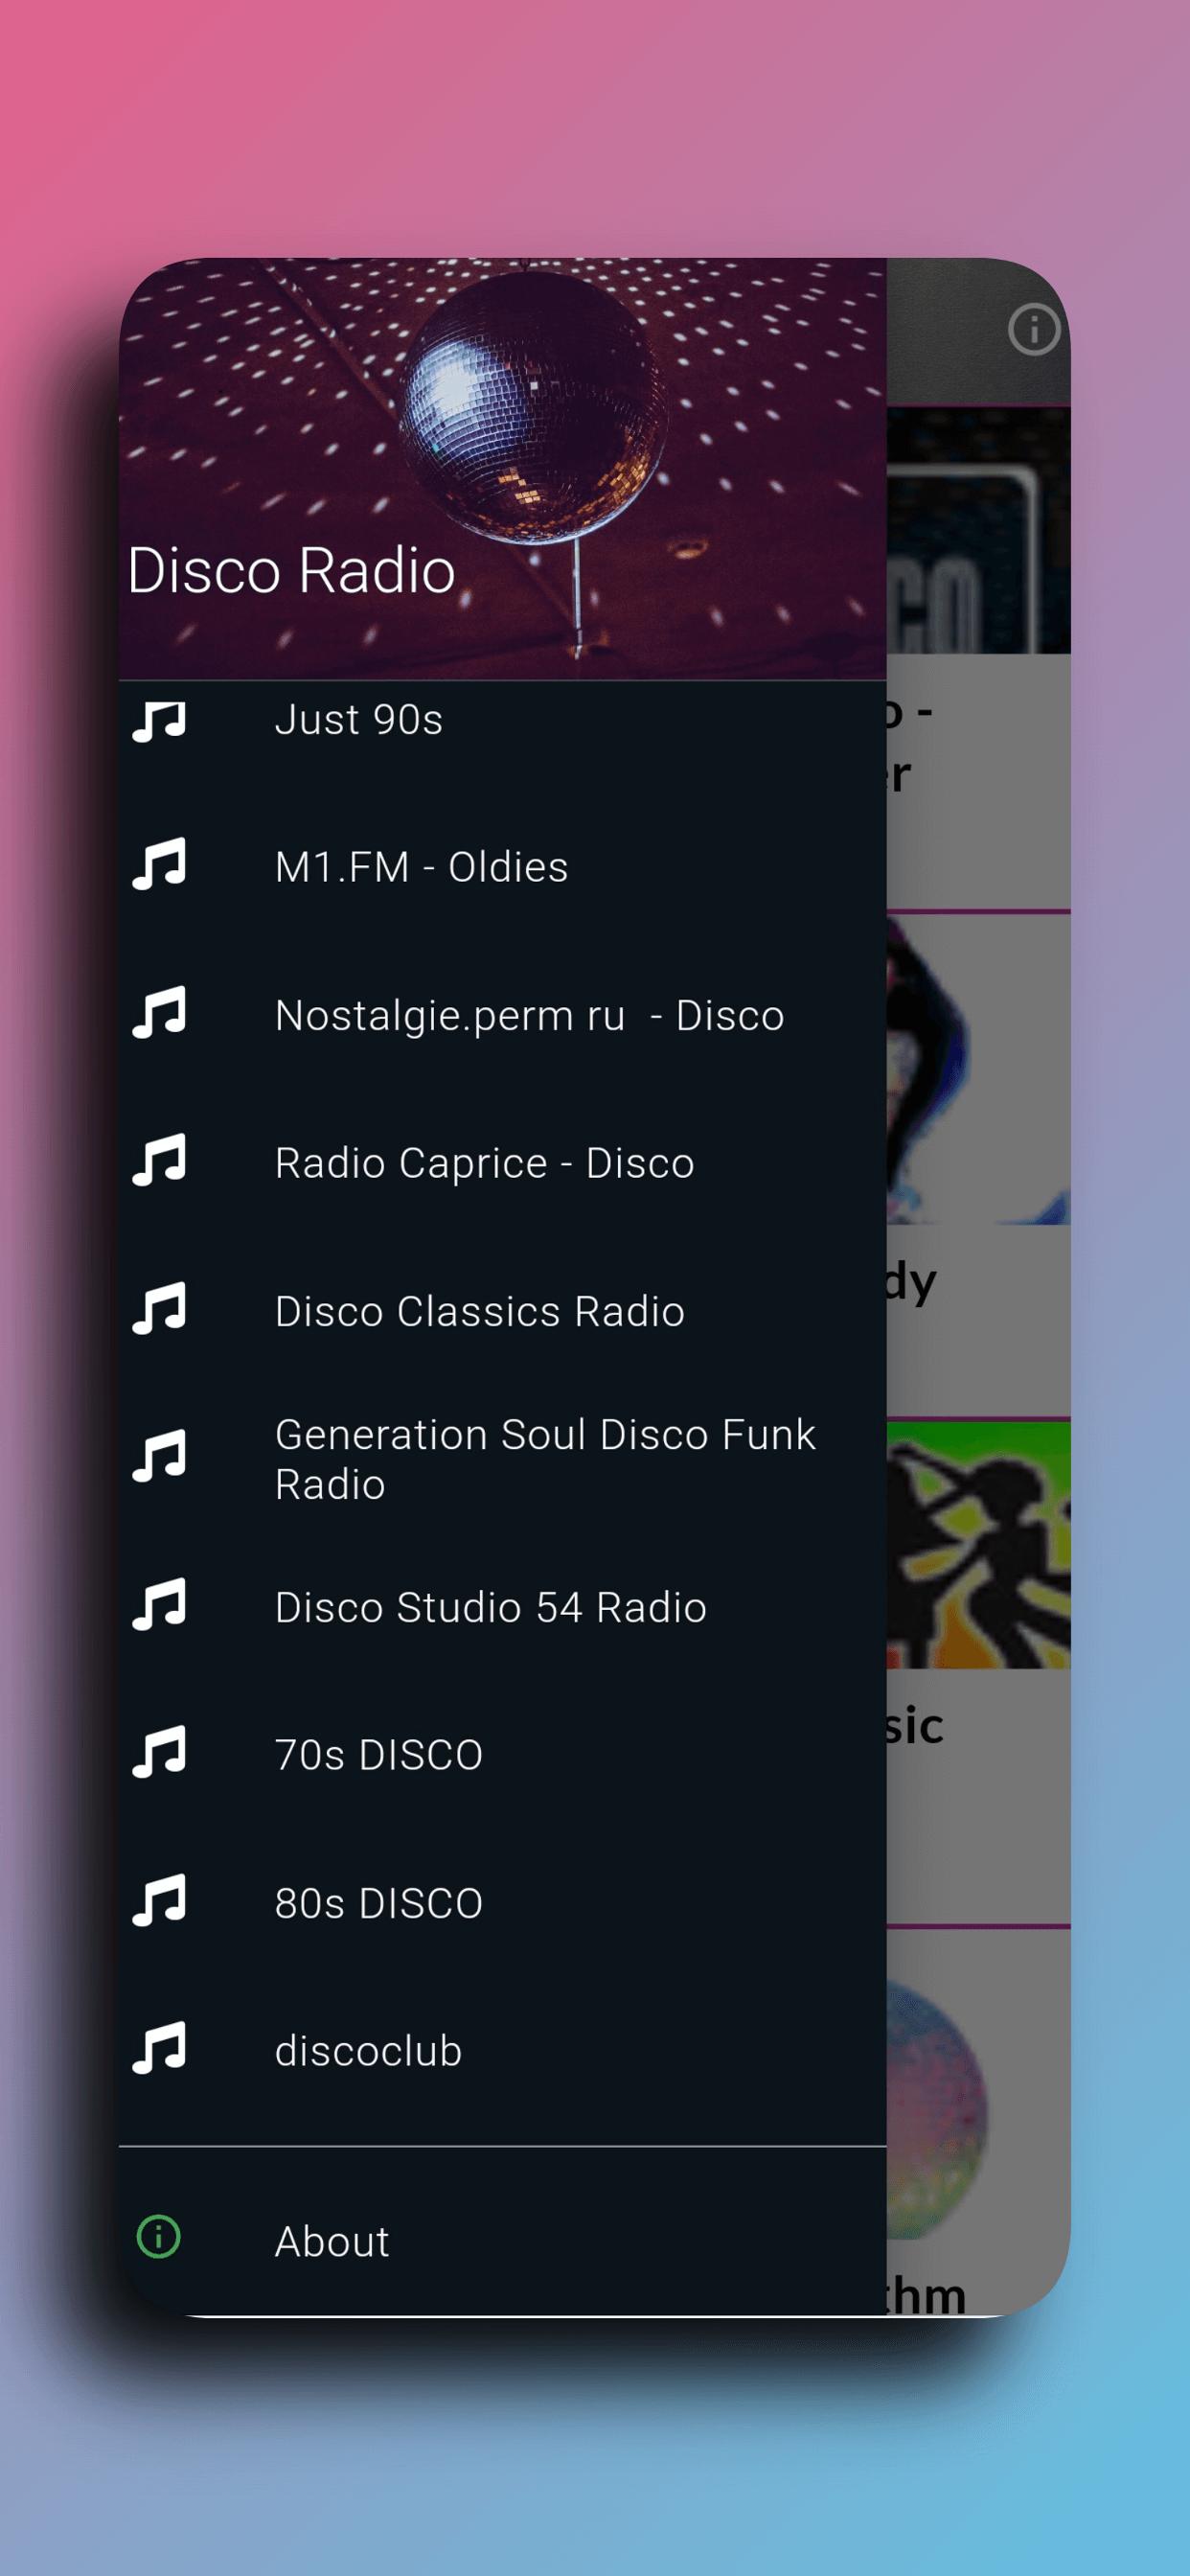Image resolution: width=1190 pixels, height=2576 pixels.
Task: Tap the dimmed disco logo thumbnail behind drawer
Action: (x=978, y=530)
